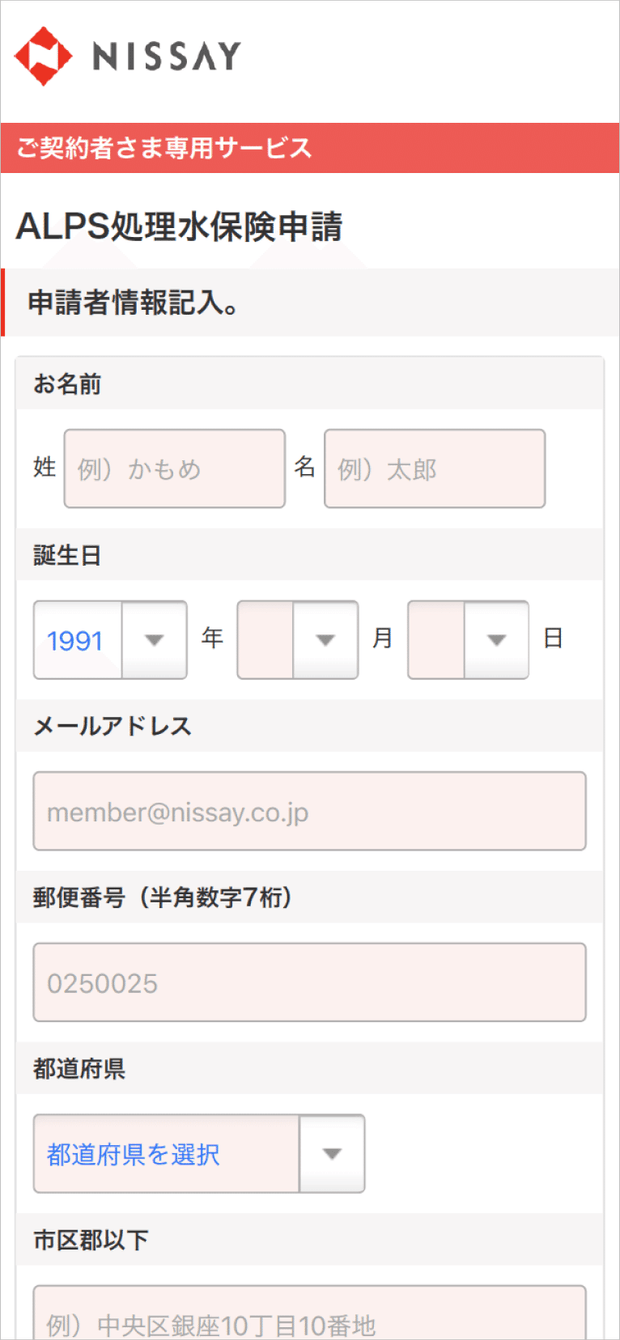Click the email address input field
This screenshot has width=620, height=1340.
point(310,811)
